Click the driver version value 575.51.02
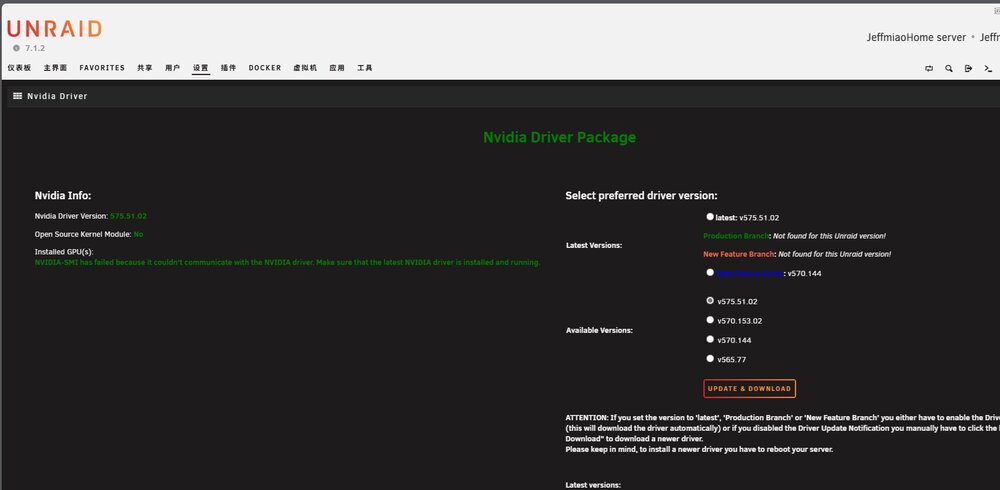1000x490 pixels. tap(128, 216)
